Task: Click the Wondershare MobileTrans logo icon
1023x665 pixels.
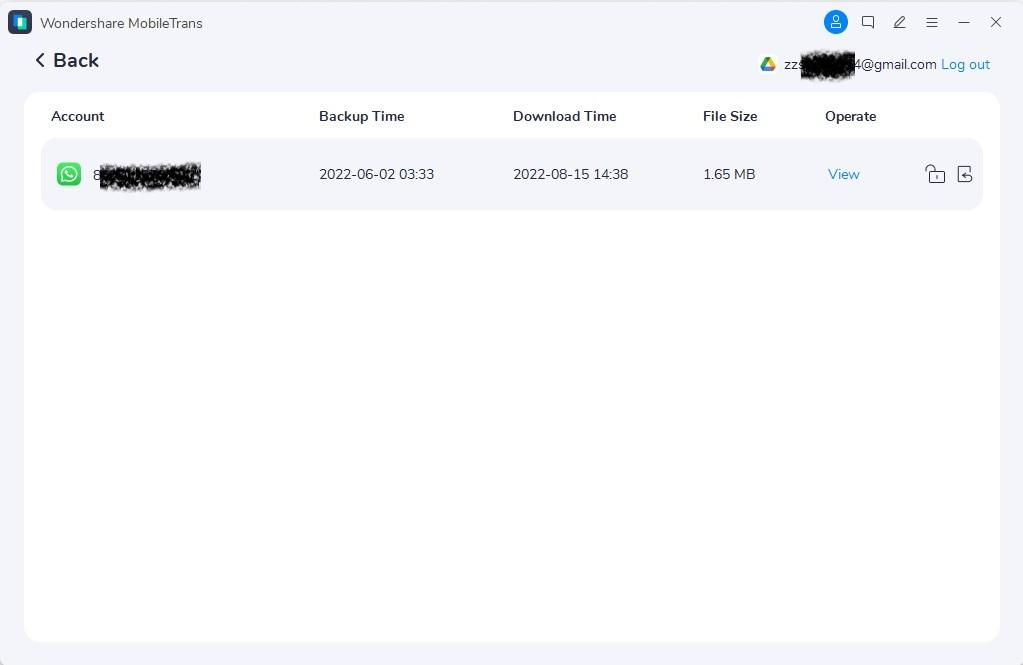Action: pos(19,21)
